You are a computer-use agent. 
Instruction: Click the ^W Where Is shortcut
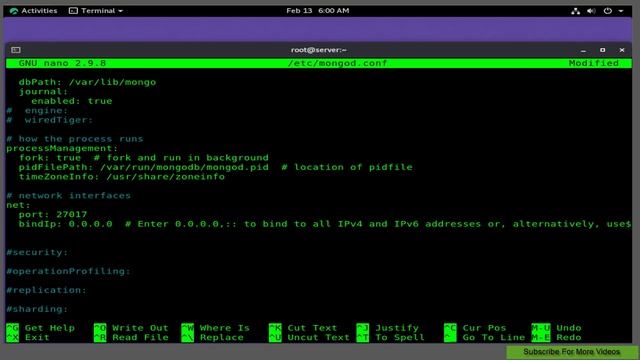(216, 328)
